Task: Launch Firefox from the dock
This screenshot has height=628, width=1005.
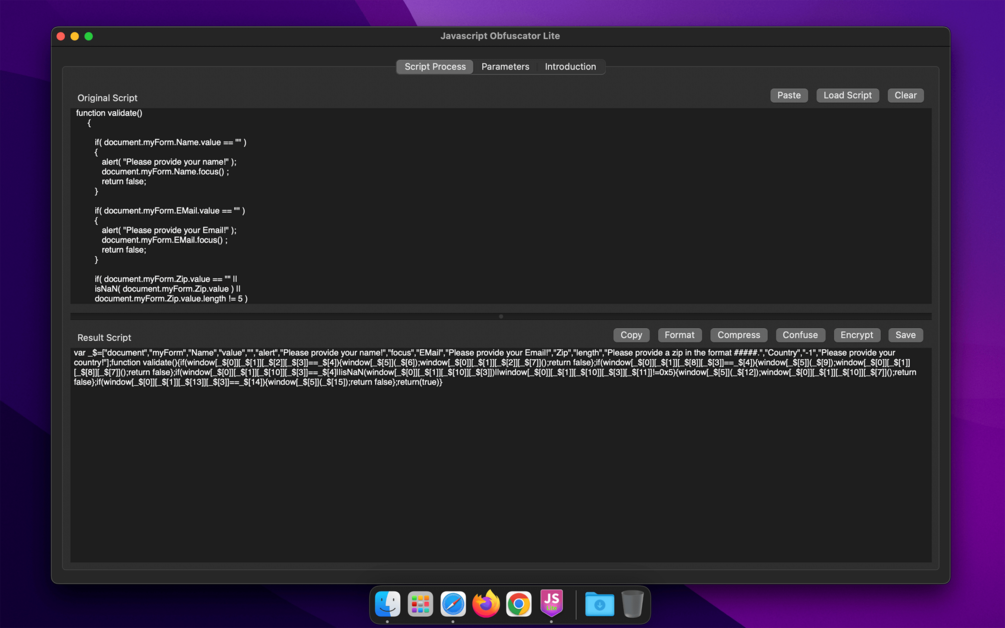Action: pyautogui.click(x=486, y=604)
